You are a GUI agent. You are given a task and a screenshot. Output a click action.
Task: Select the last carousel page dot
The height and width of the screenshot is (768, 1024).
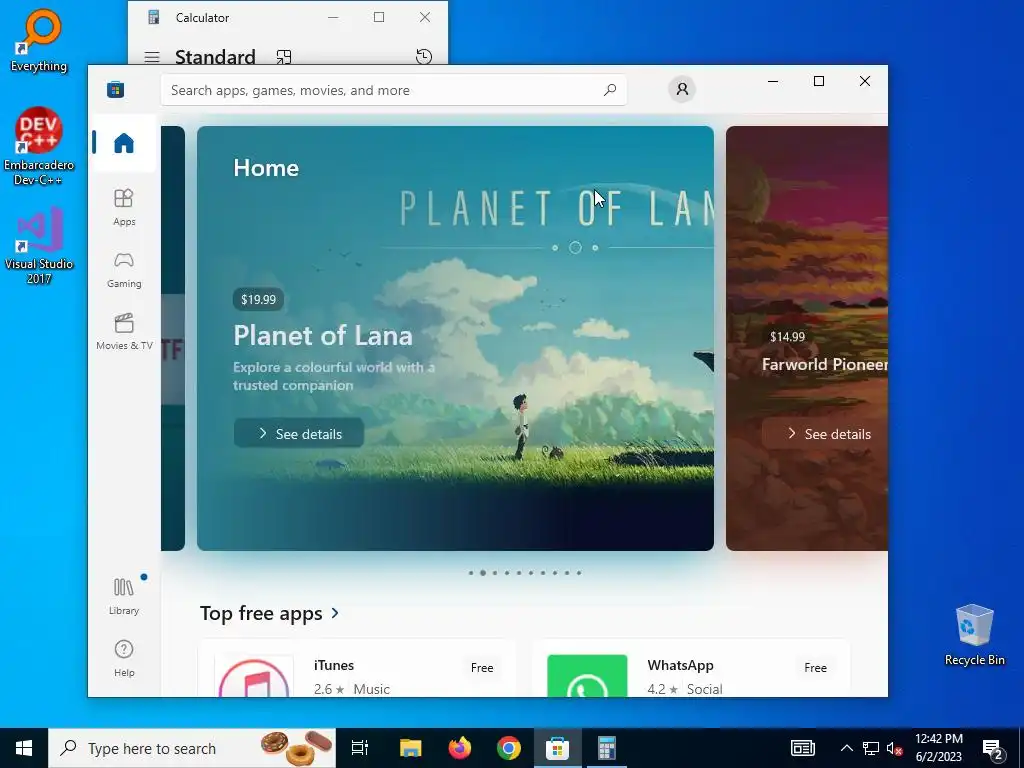tap(579, 573)
